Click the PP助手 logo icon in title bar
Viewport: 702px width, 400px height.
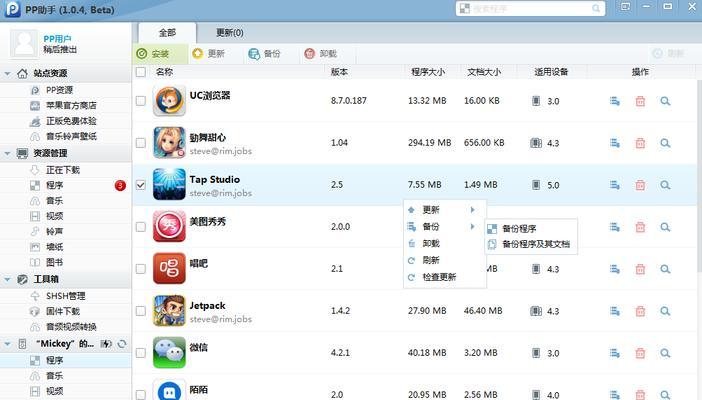click(13, 9)
